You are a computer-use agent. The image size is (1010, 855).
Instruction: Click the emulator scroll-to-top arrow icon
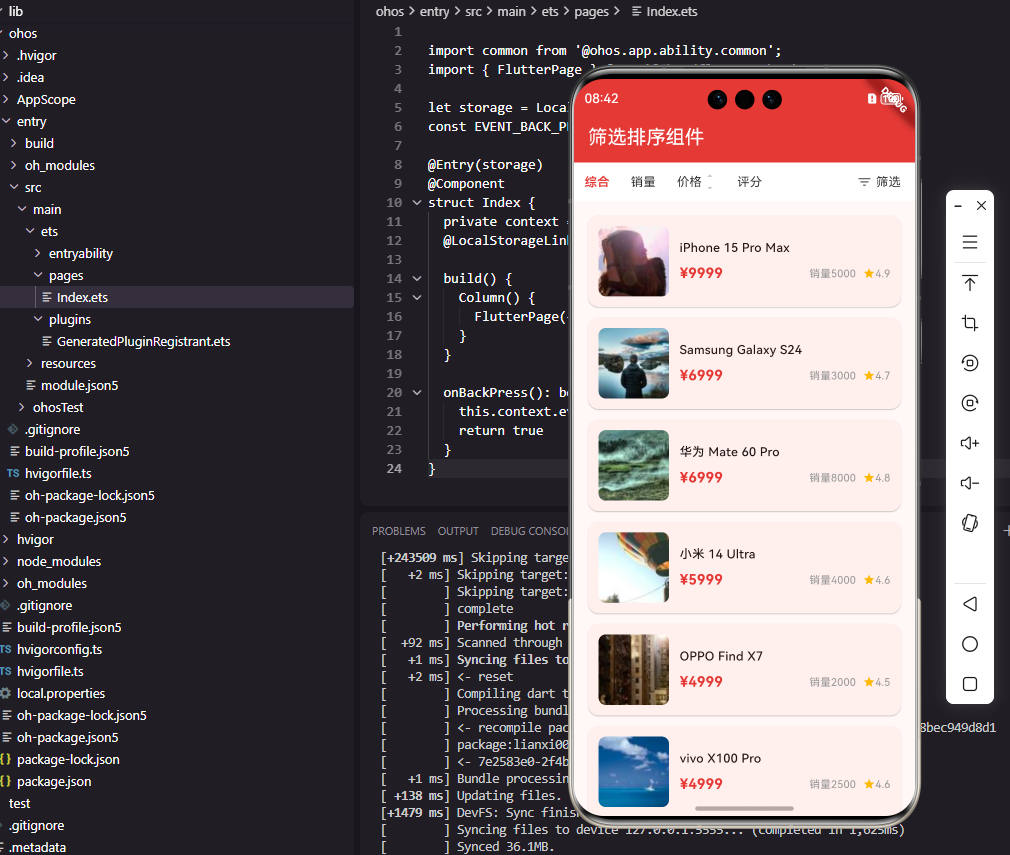pos(969,283)
